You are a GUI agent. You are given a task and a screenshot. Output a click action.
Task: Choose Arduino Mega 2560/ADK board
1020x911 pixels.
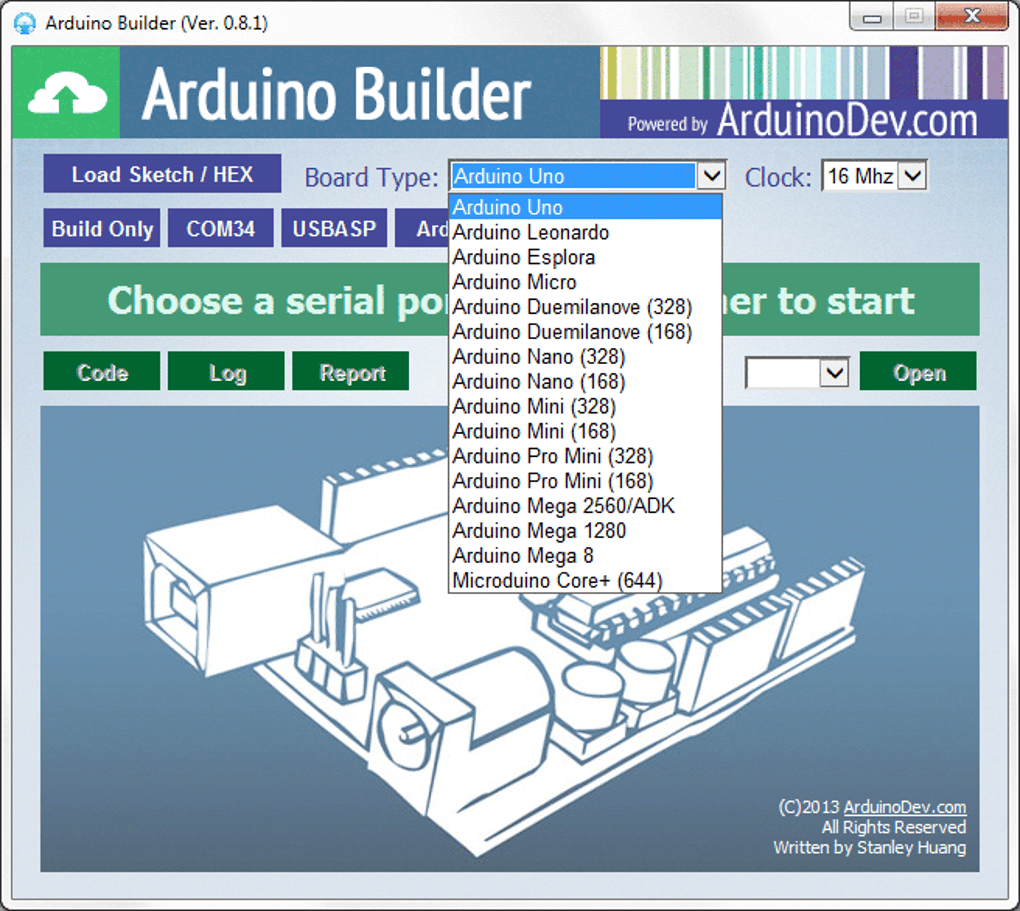585,506
